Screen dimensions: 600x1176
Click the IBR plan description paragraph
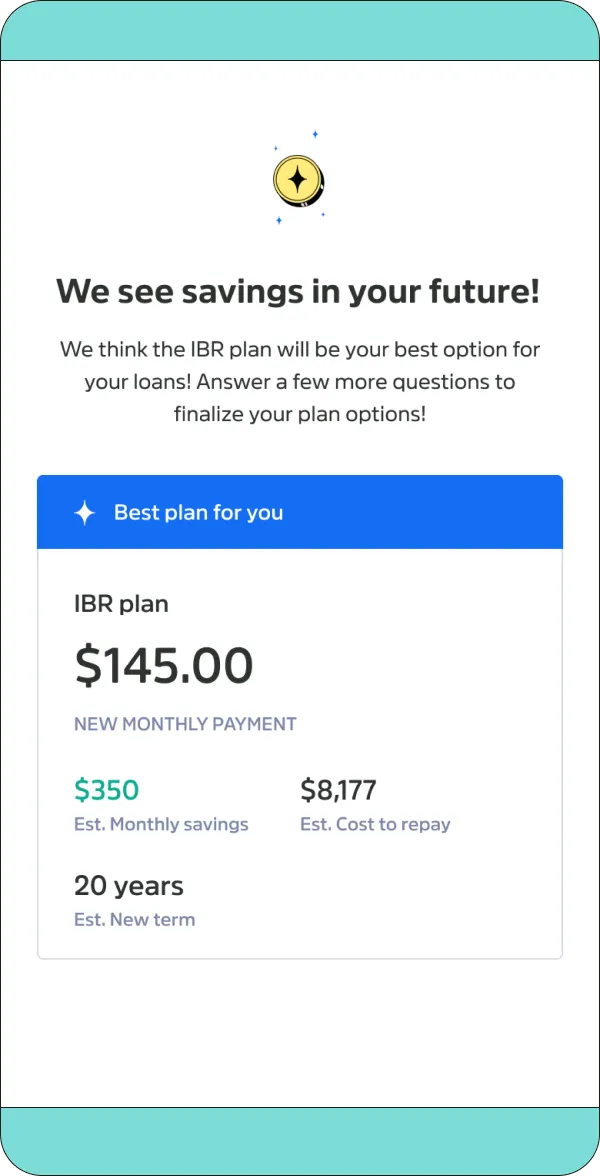pos(300,381)
